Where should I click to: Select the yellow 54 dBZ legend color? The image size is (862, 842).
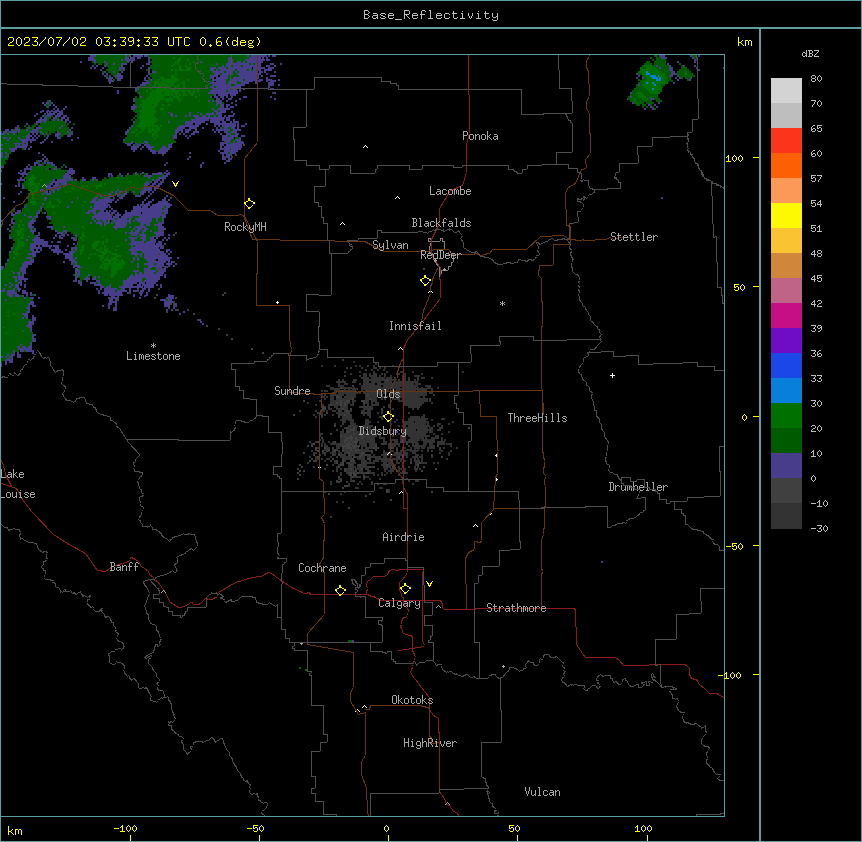(786, 215)
